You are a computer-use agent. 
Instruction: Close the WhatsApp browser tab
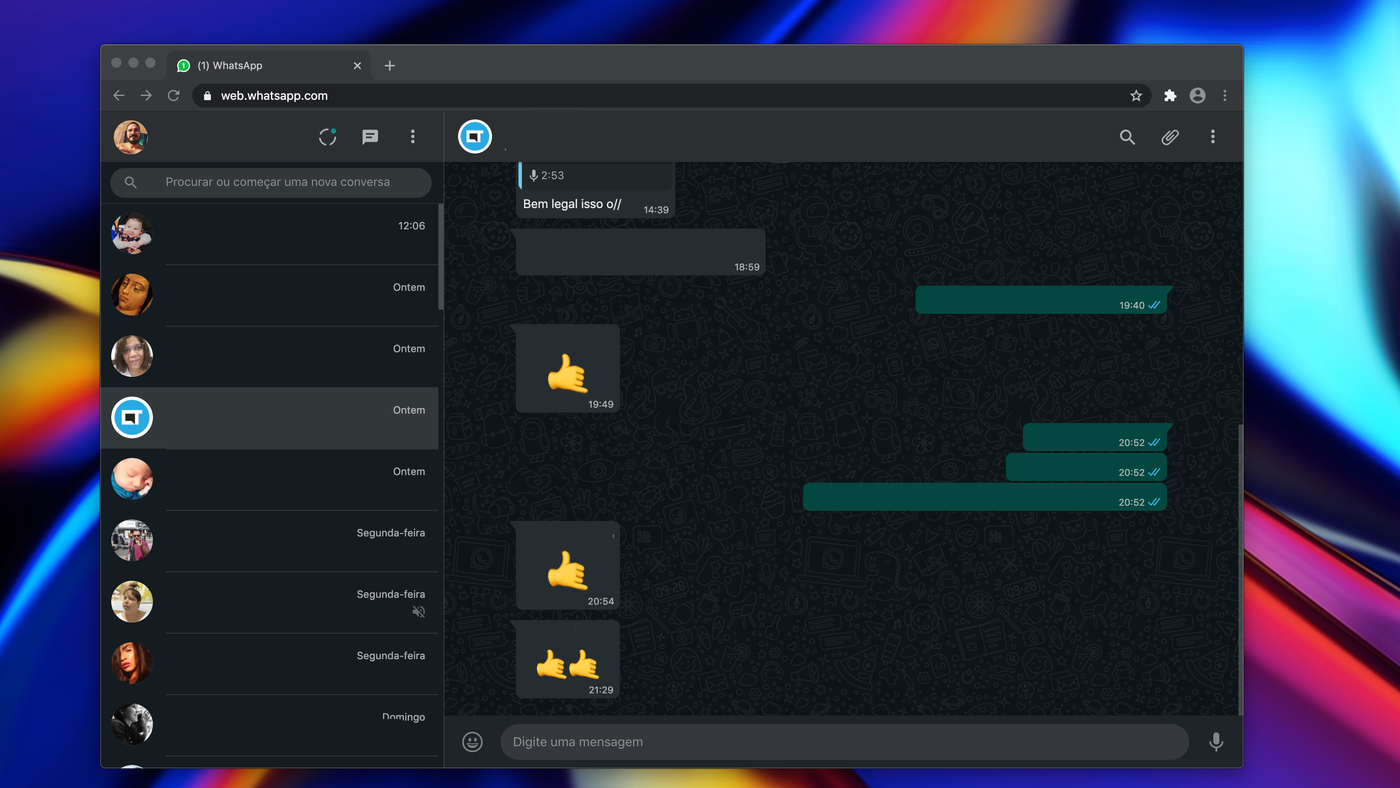357,66
